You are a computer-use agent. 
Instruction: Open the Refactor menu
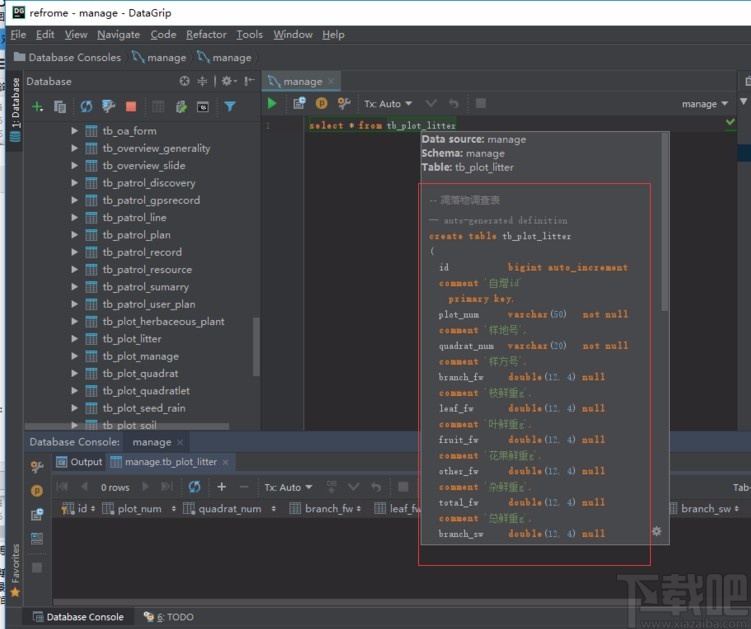[206, 34]
